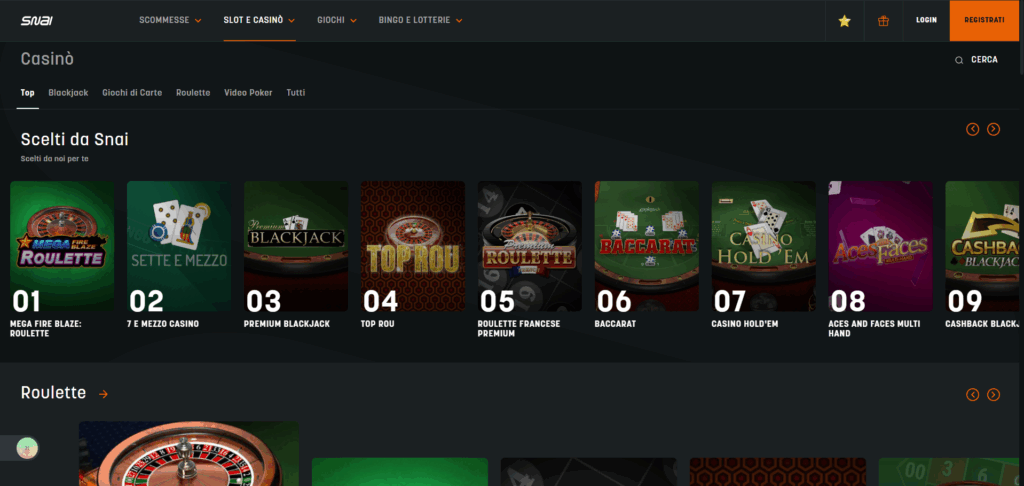Open favorites star icon

click(844, 20)
